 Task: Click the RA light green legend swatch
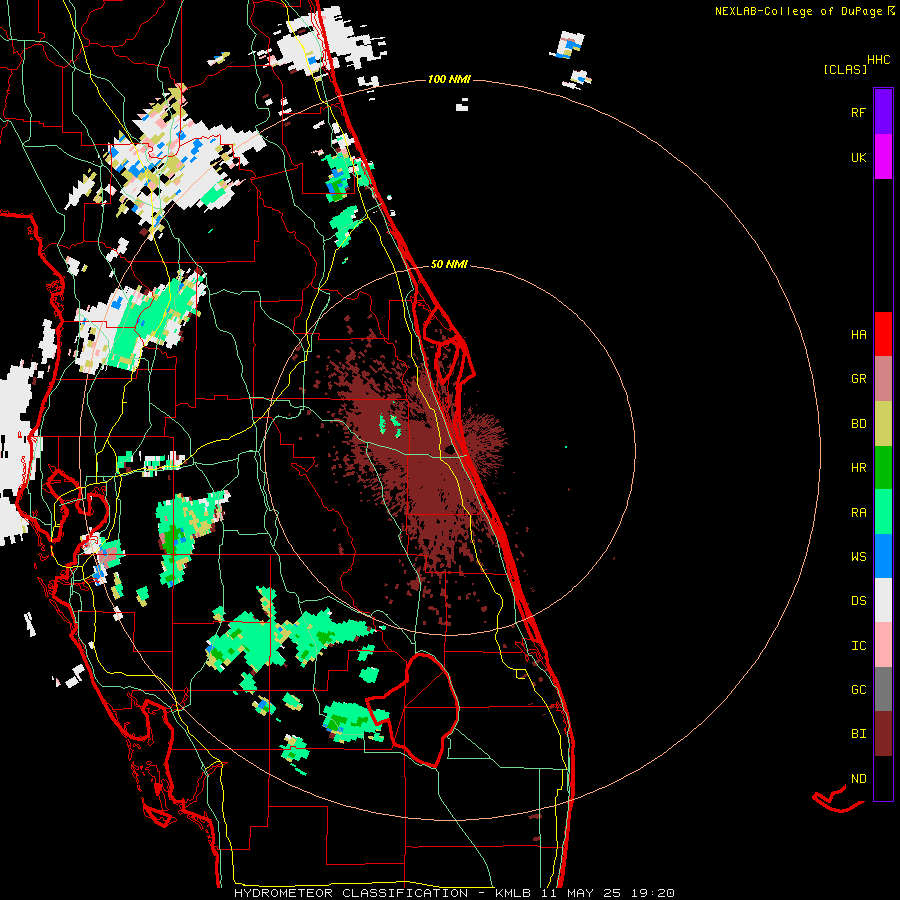883,512
